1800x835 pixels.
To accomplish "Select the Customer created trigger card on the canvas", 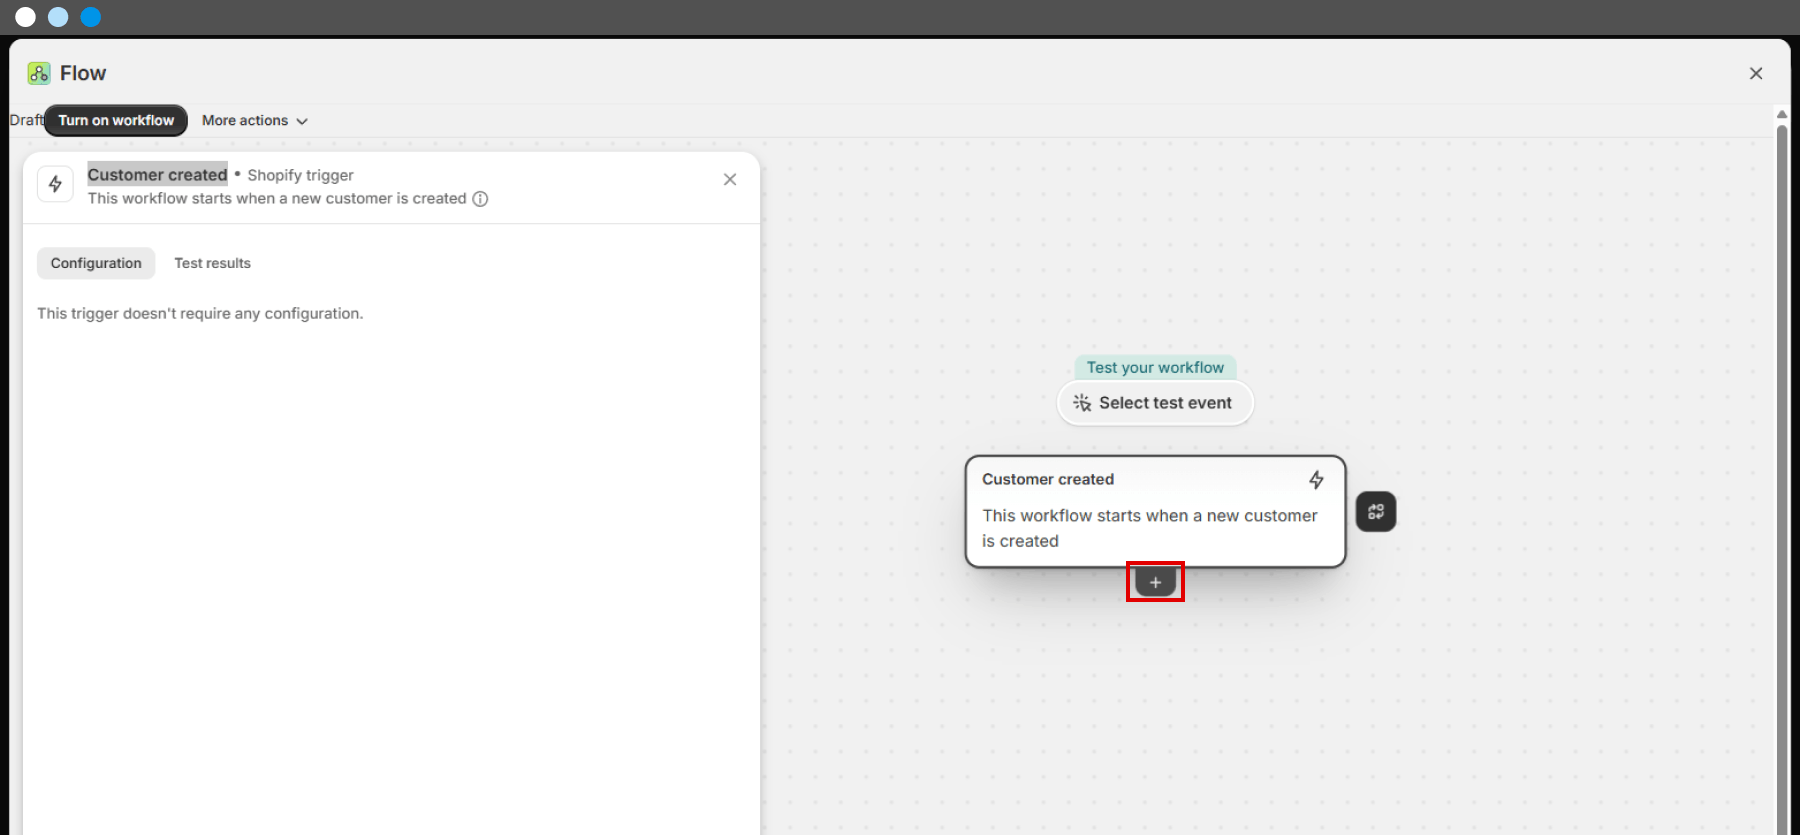I will (1155, 512).
